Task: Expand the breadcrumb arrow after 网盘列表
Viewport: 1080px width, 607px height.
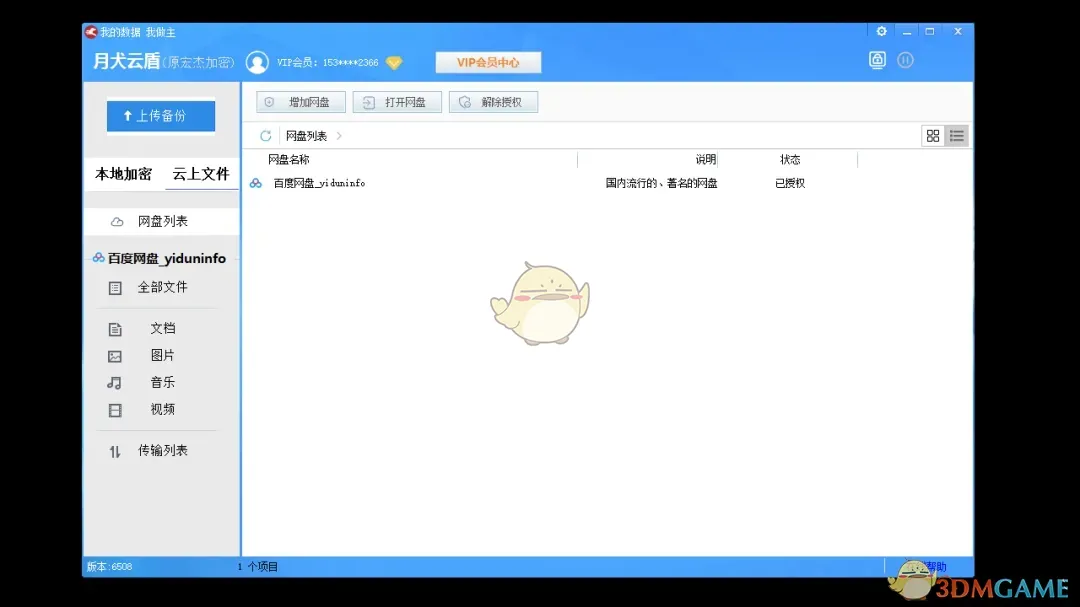Action: click(x=340, y=135)
